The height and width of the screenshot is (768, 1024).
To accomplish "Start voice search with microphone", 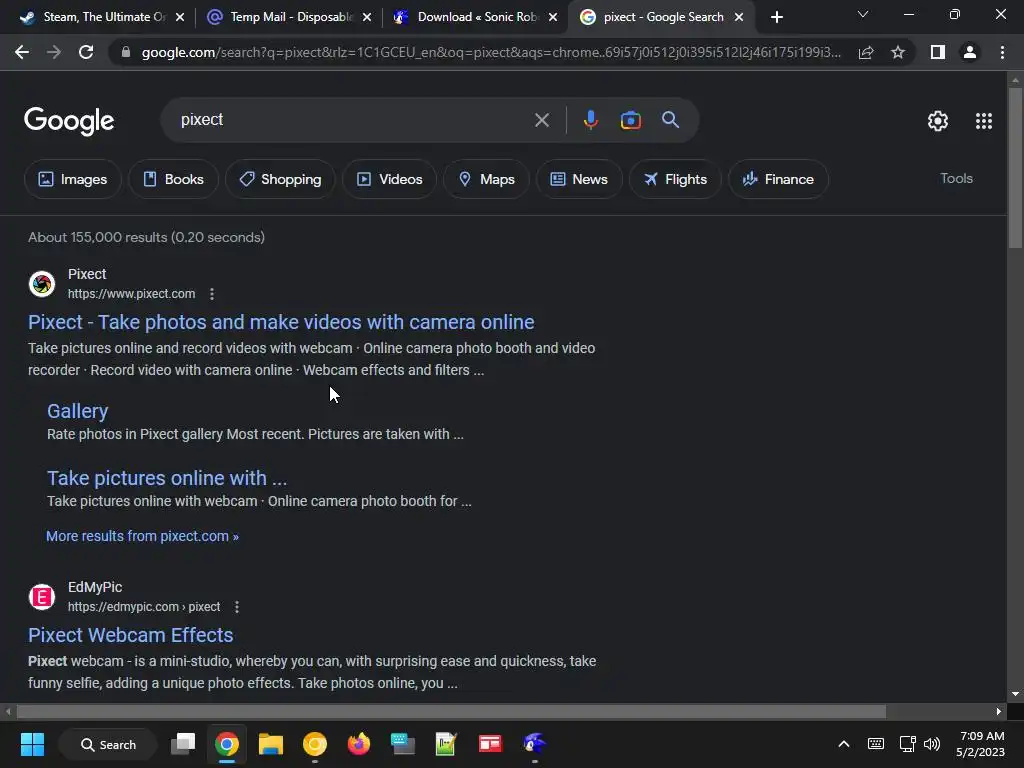I will coord(590,120).
